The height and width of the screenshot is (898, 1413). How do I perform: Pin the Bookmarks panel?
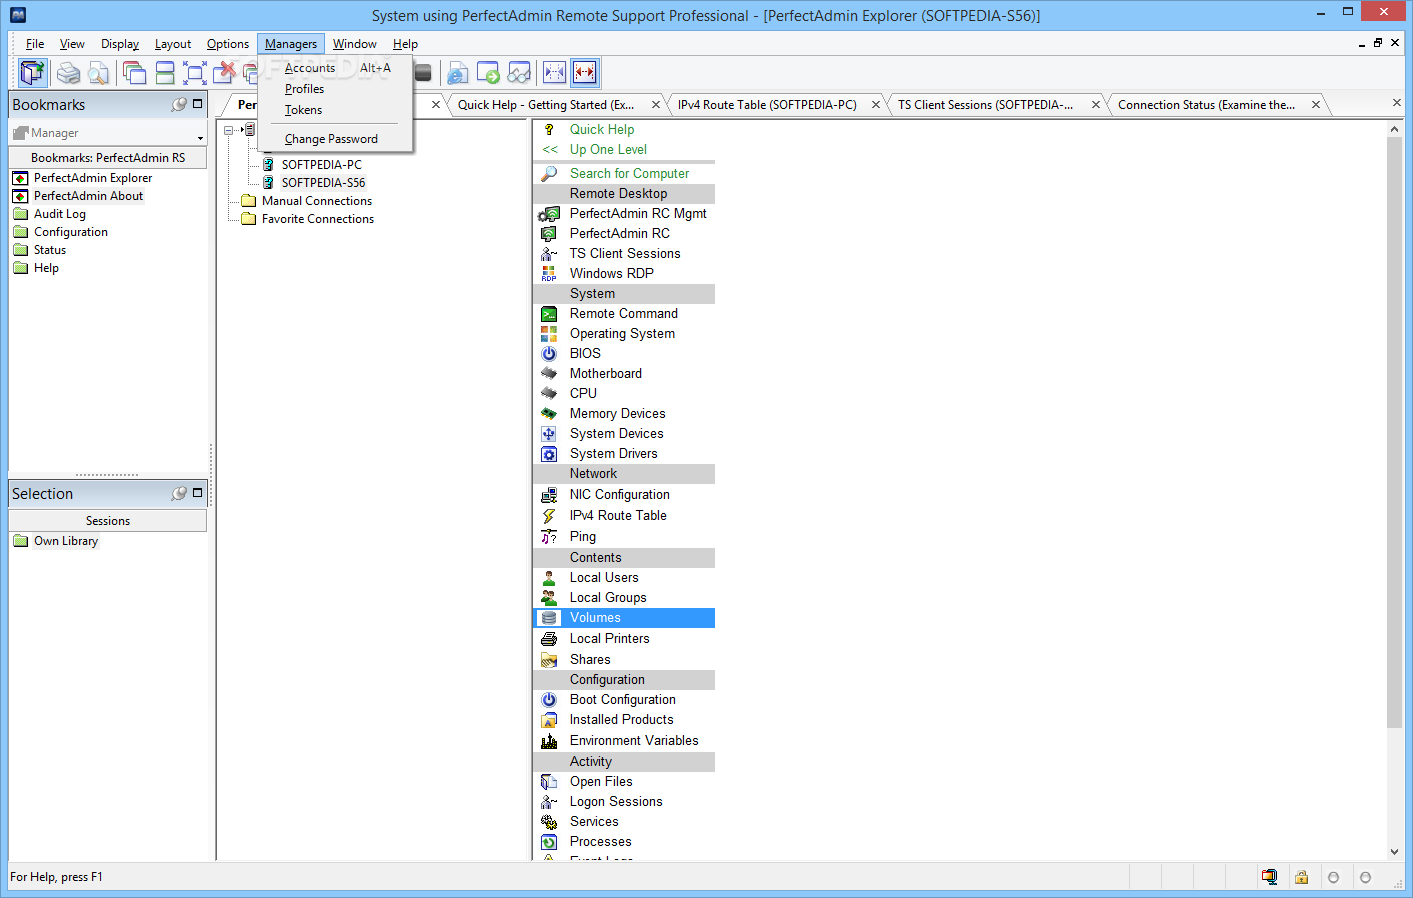click(179, 104)
